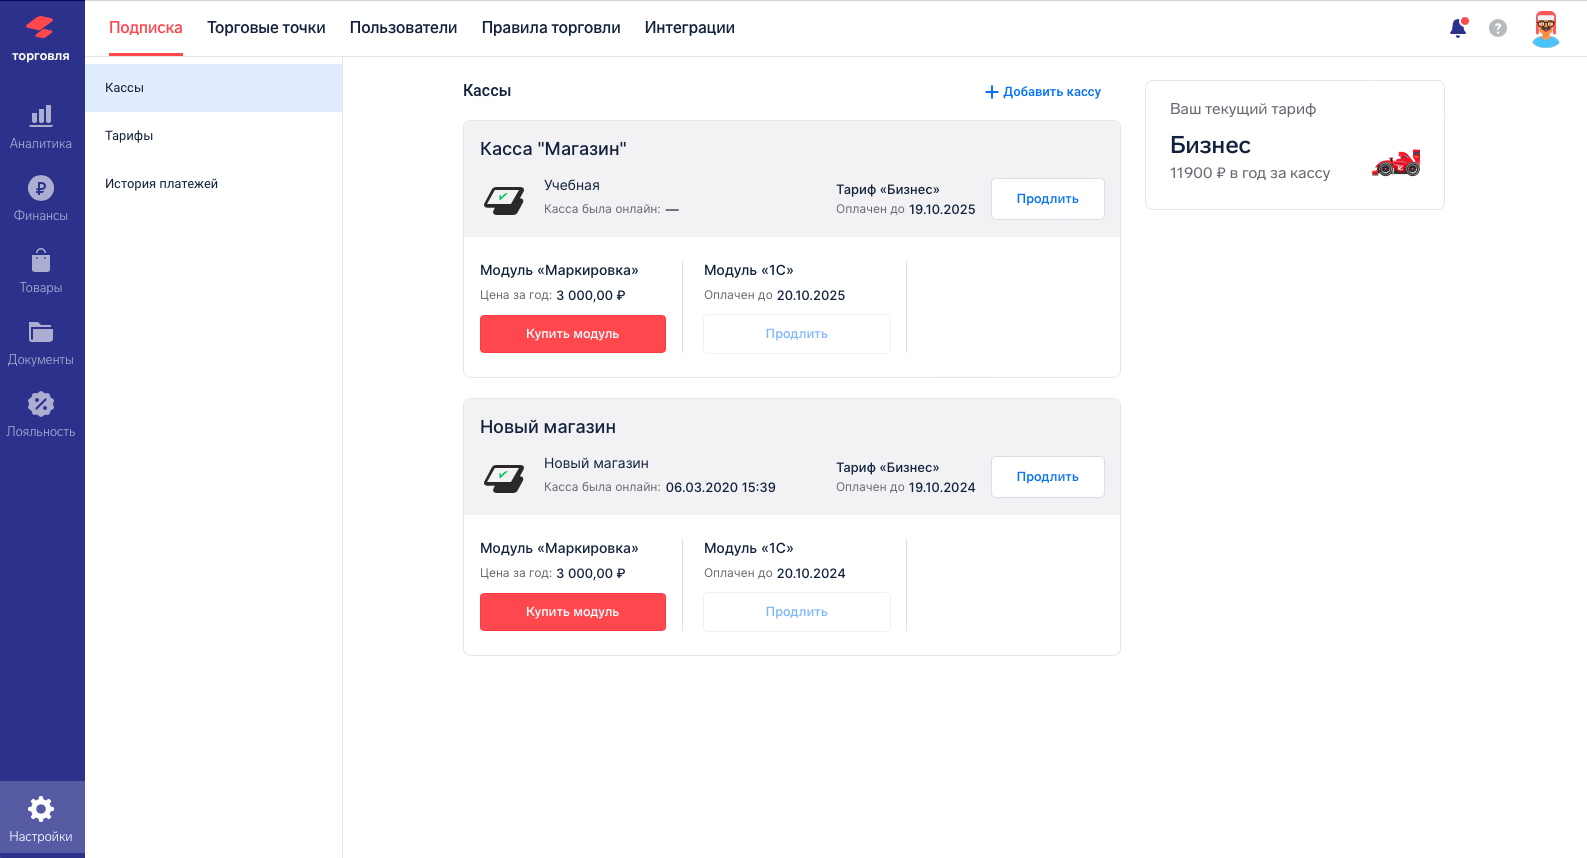Продлить Модуль 1С paid until 20.10.2025
This screenshot has width=1587, height=858.
pyautogui.click(x=797, y=334)
